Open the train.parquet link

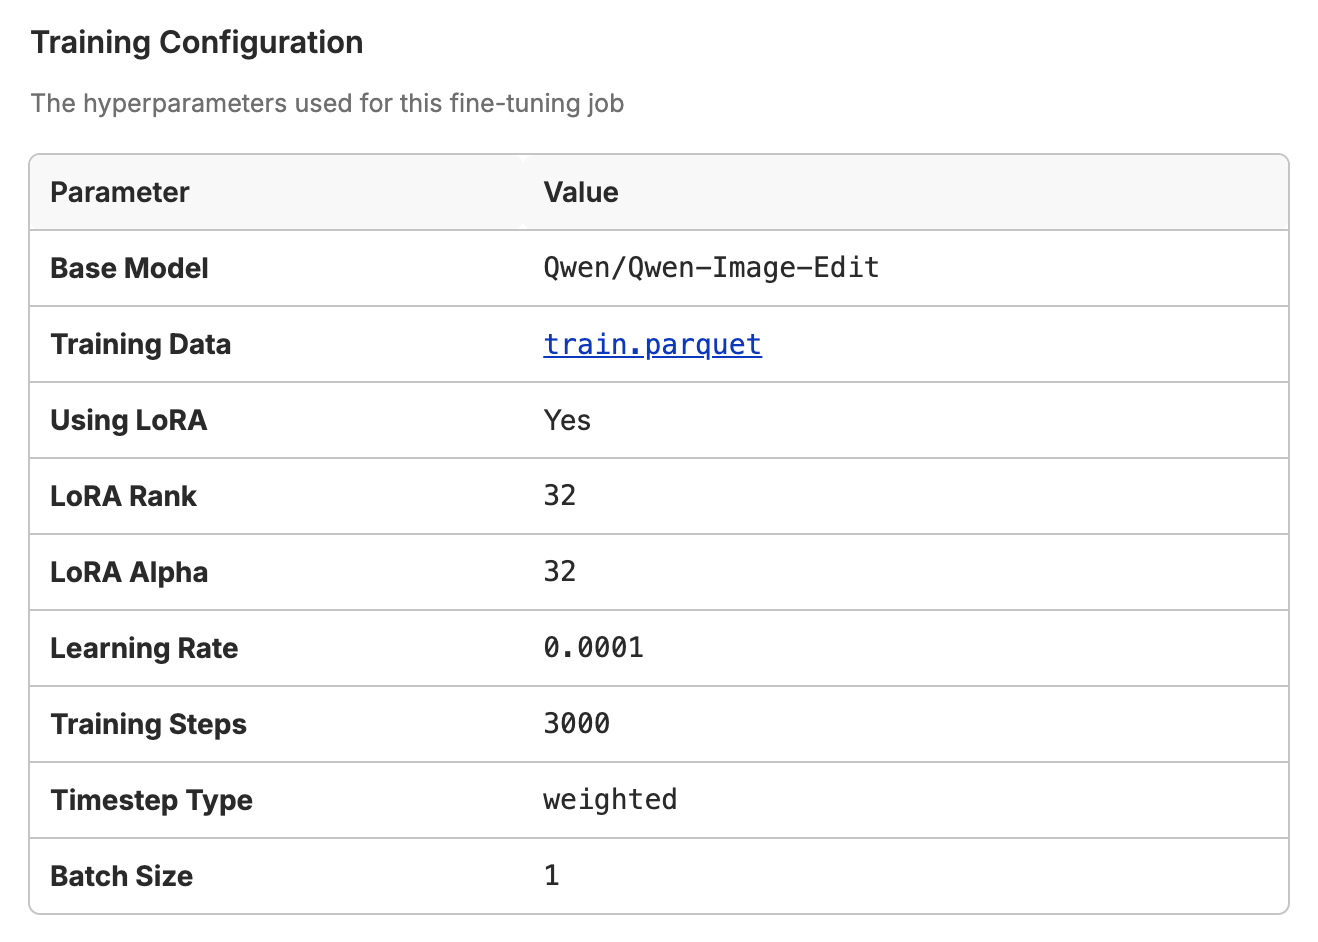[652, 344]
